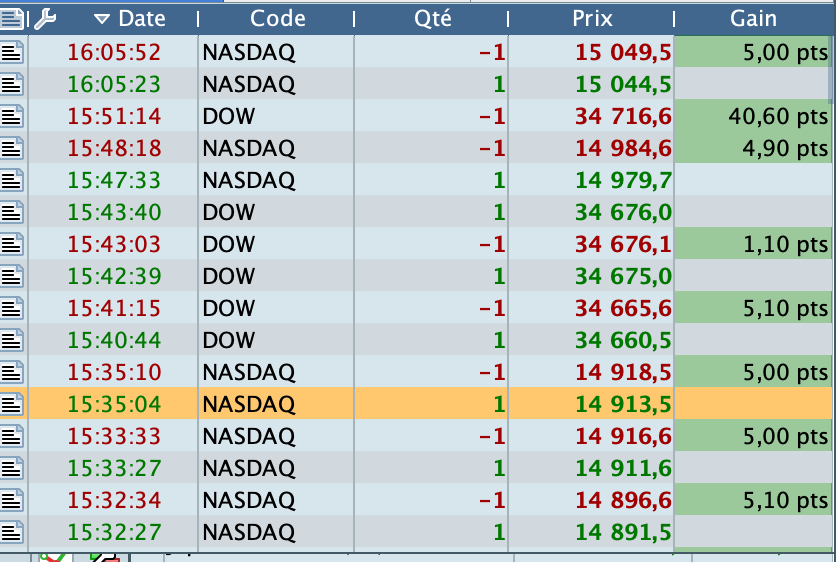836x562 pixels.
Task: Open the document icon for the 15:32:27 row
Action: [12, 532]
